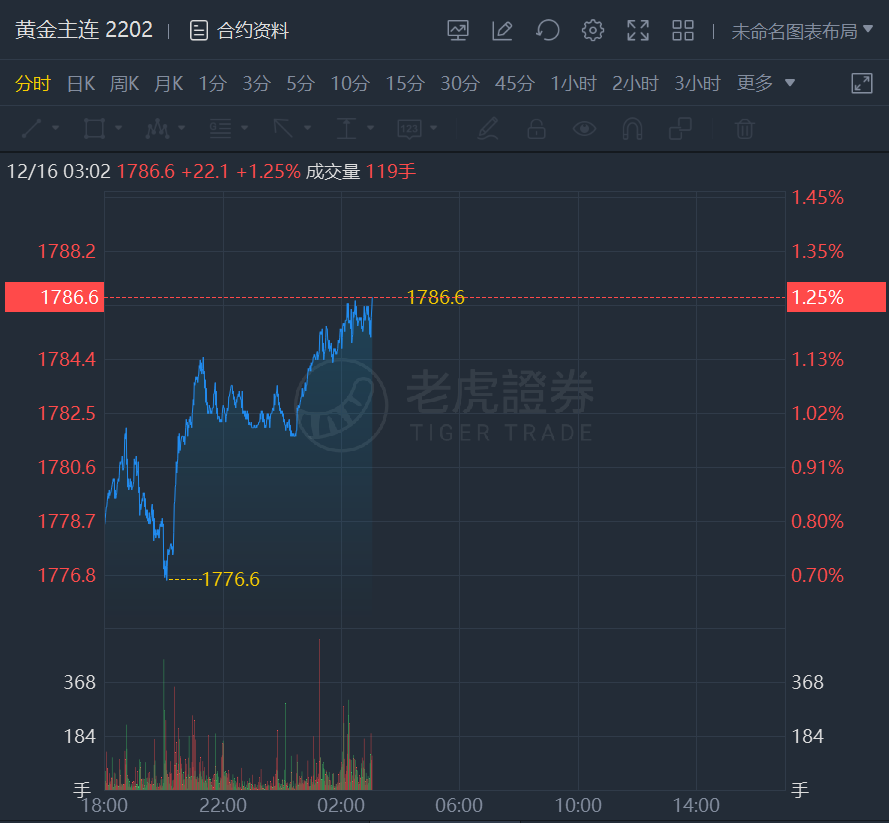Viewport: 889px width, 823px height.
Task: Toggle drawing visibility eye icon
Action: pos(584,129)
